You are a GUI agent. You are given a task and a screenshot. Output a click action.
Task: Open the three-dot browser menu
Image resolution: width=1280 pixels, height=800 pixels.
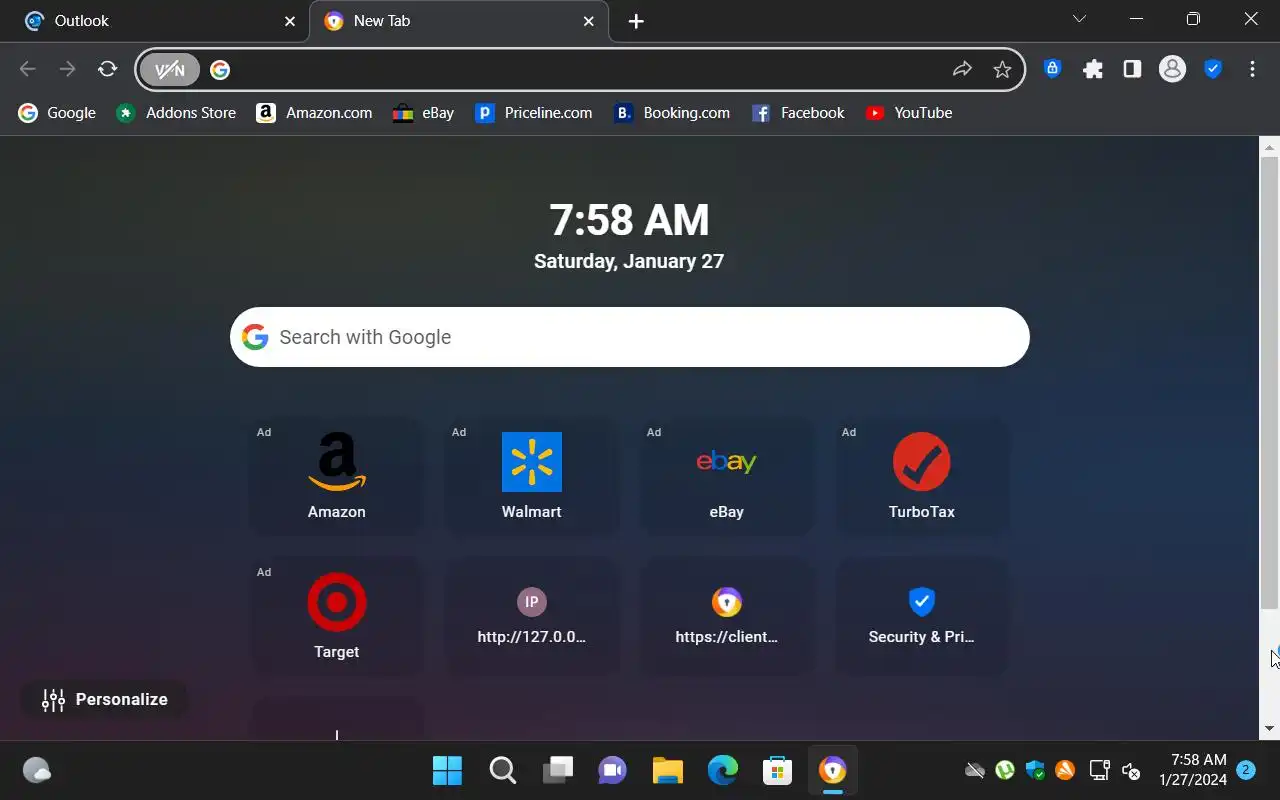click(1252, 69)
